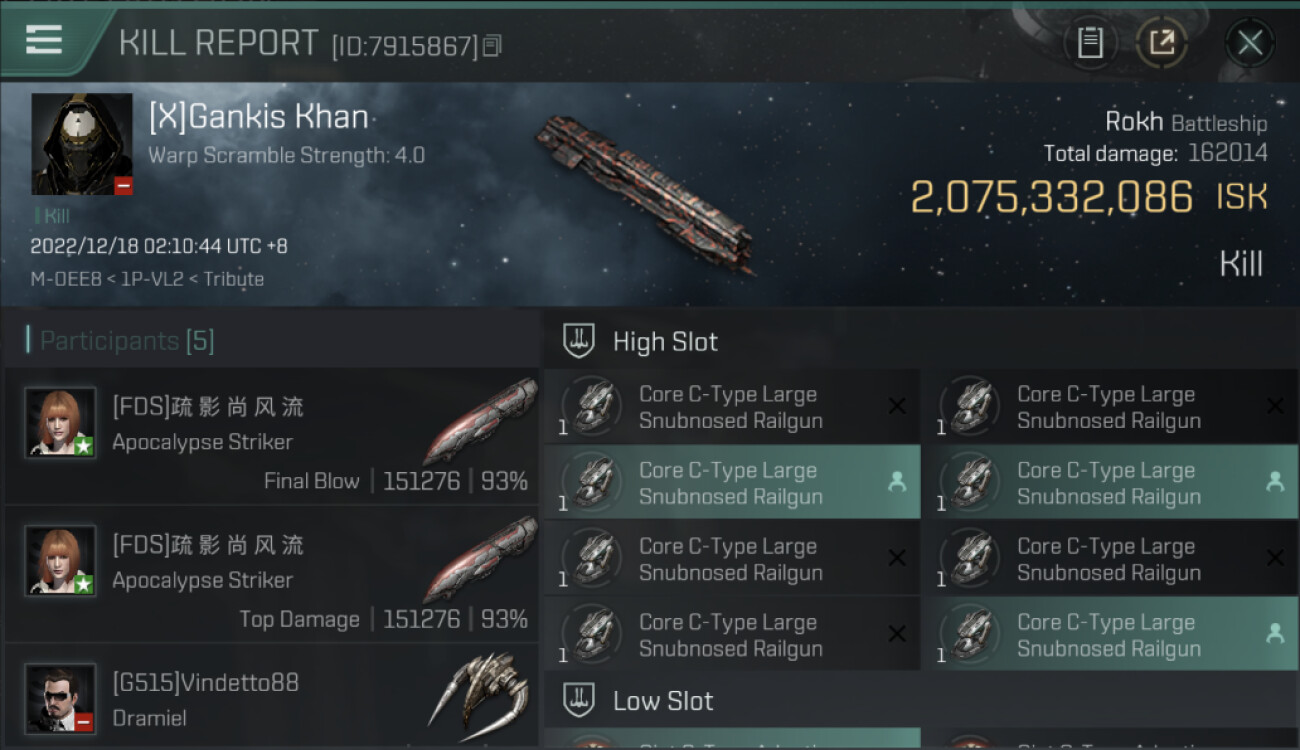Click Gankis Khan's pilot portrait
The height and width of the screenshot is (750, 1300).
point(82,144)
